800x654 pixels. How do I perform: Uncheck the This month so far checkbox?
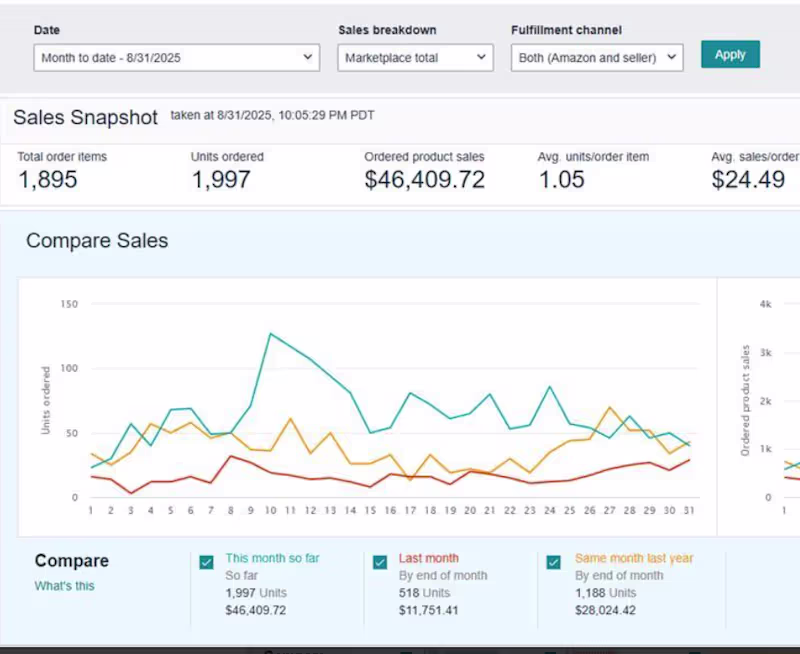207,562
